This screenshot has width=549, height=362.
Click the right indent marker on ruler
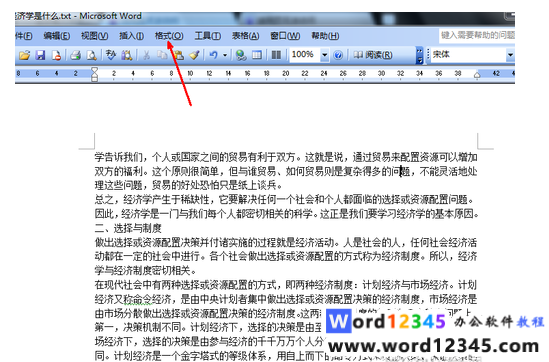tap(477, 75)
